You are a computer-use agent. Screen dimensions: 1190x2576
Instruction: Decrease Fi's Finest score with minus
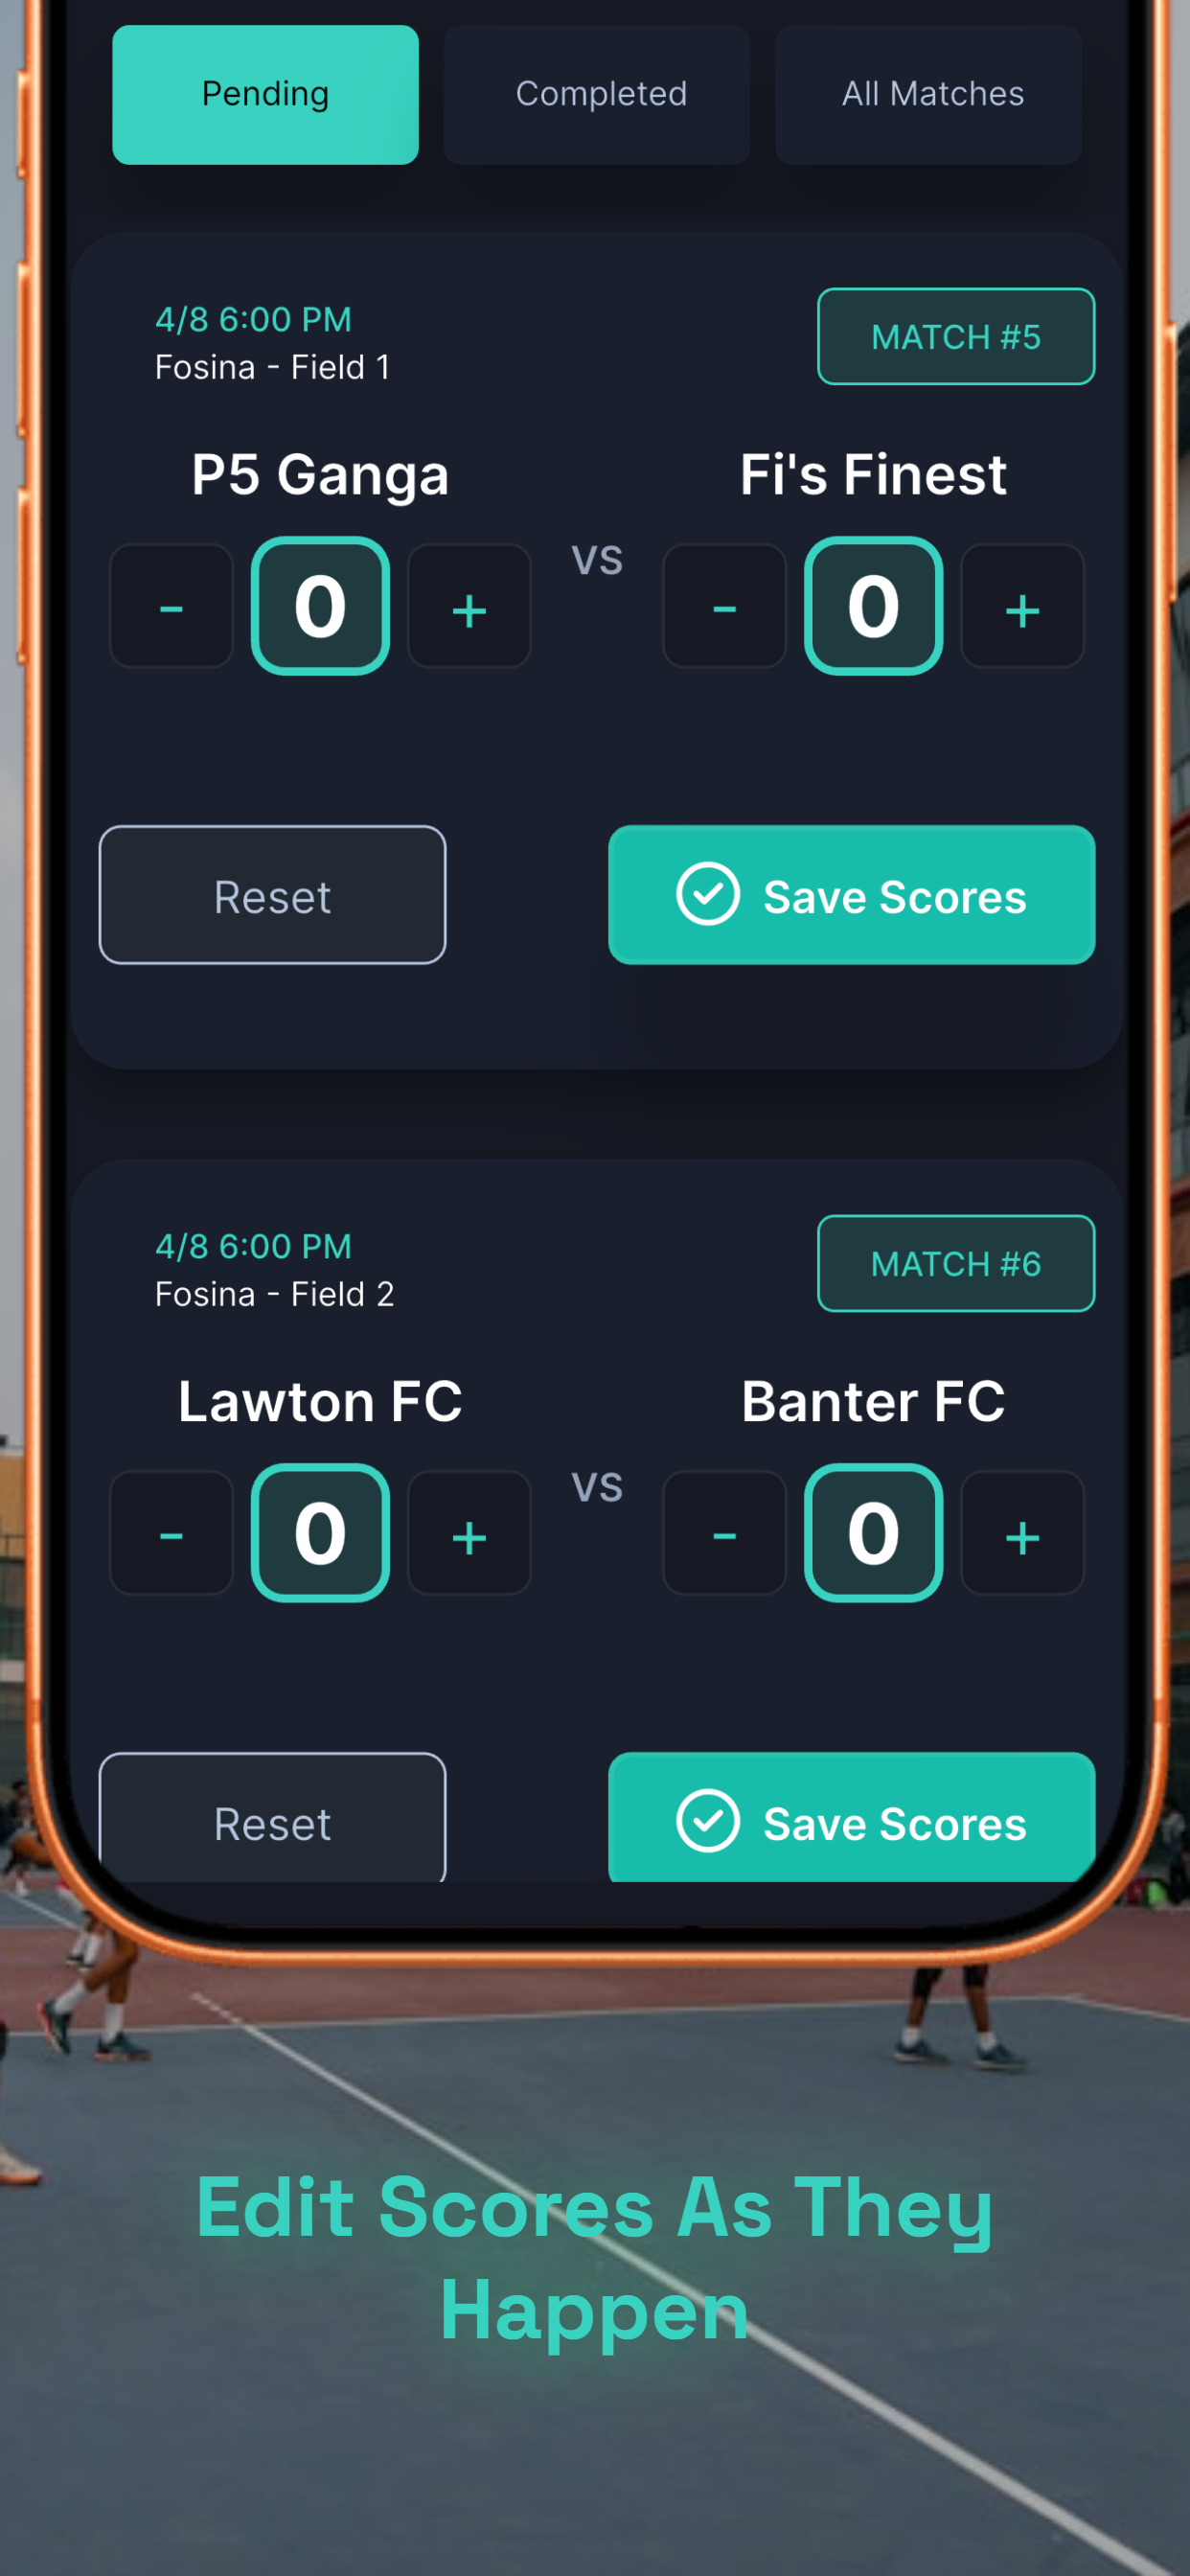[x=724, y=606]
